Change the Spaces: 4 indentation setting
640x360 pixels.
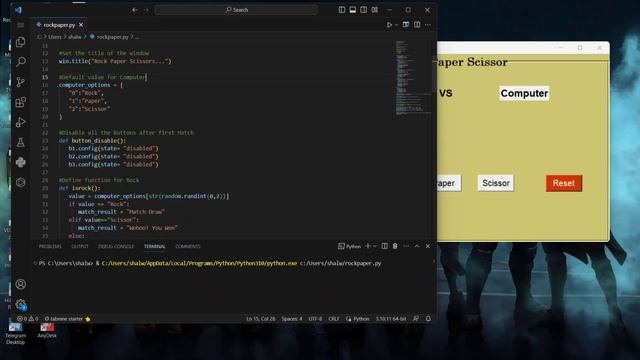tap(292, 319)
